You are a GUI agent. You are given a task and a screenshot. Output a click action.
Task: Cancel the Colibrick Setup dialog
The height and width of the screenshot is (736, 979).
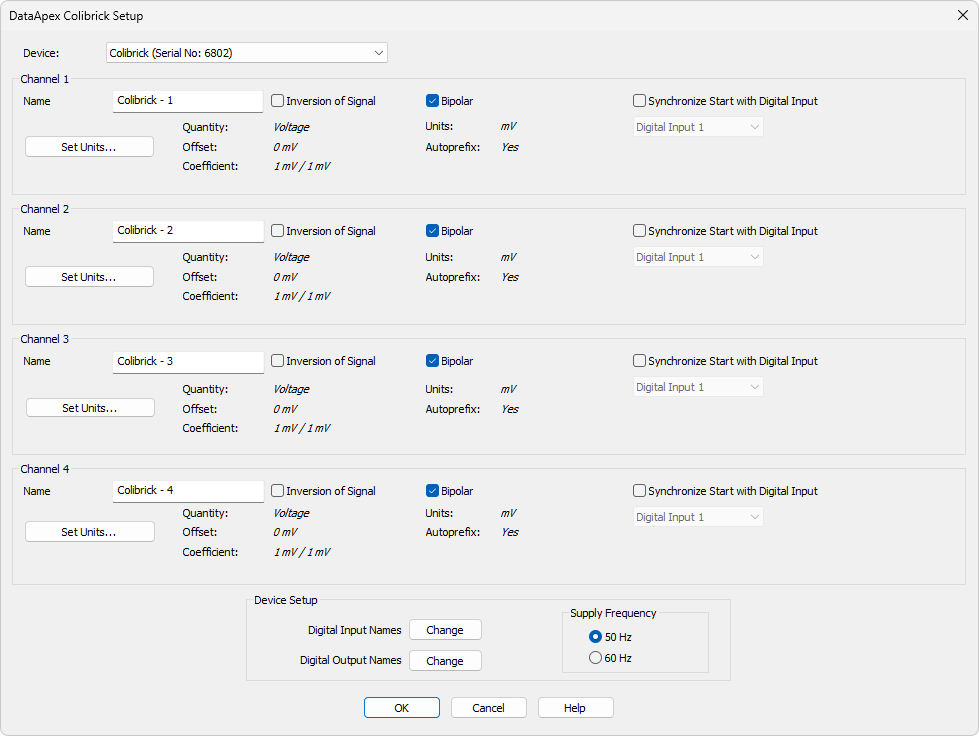pos(488,708)
